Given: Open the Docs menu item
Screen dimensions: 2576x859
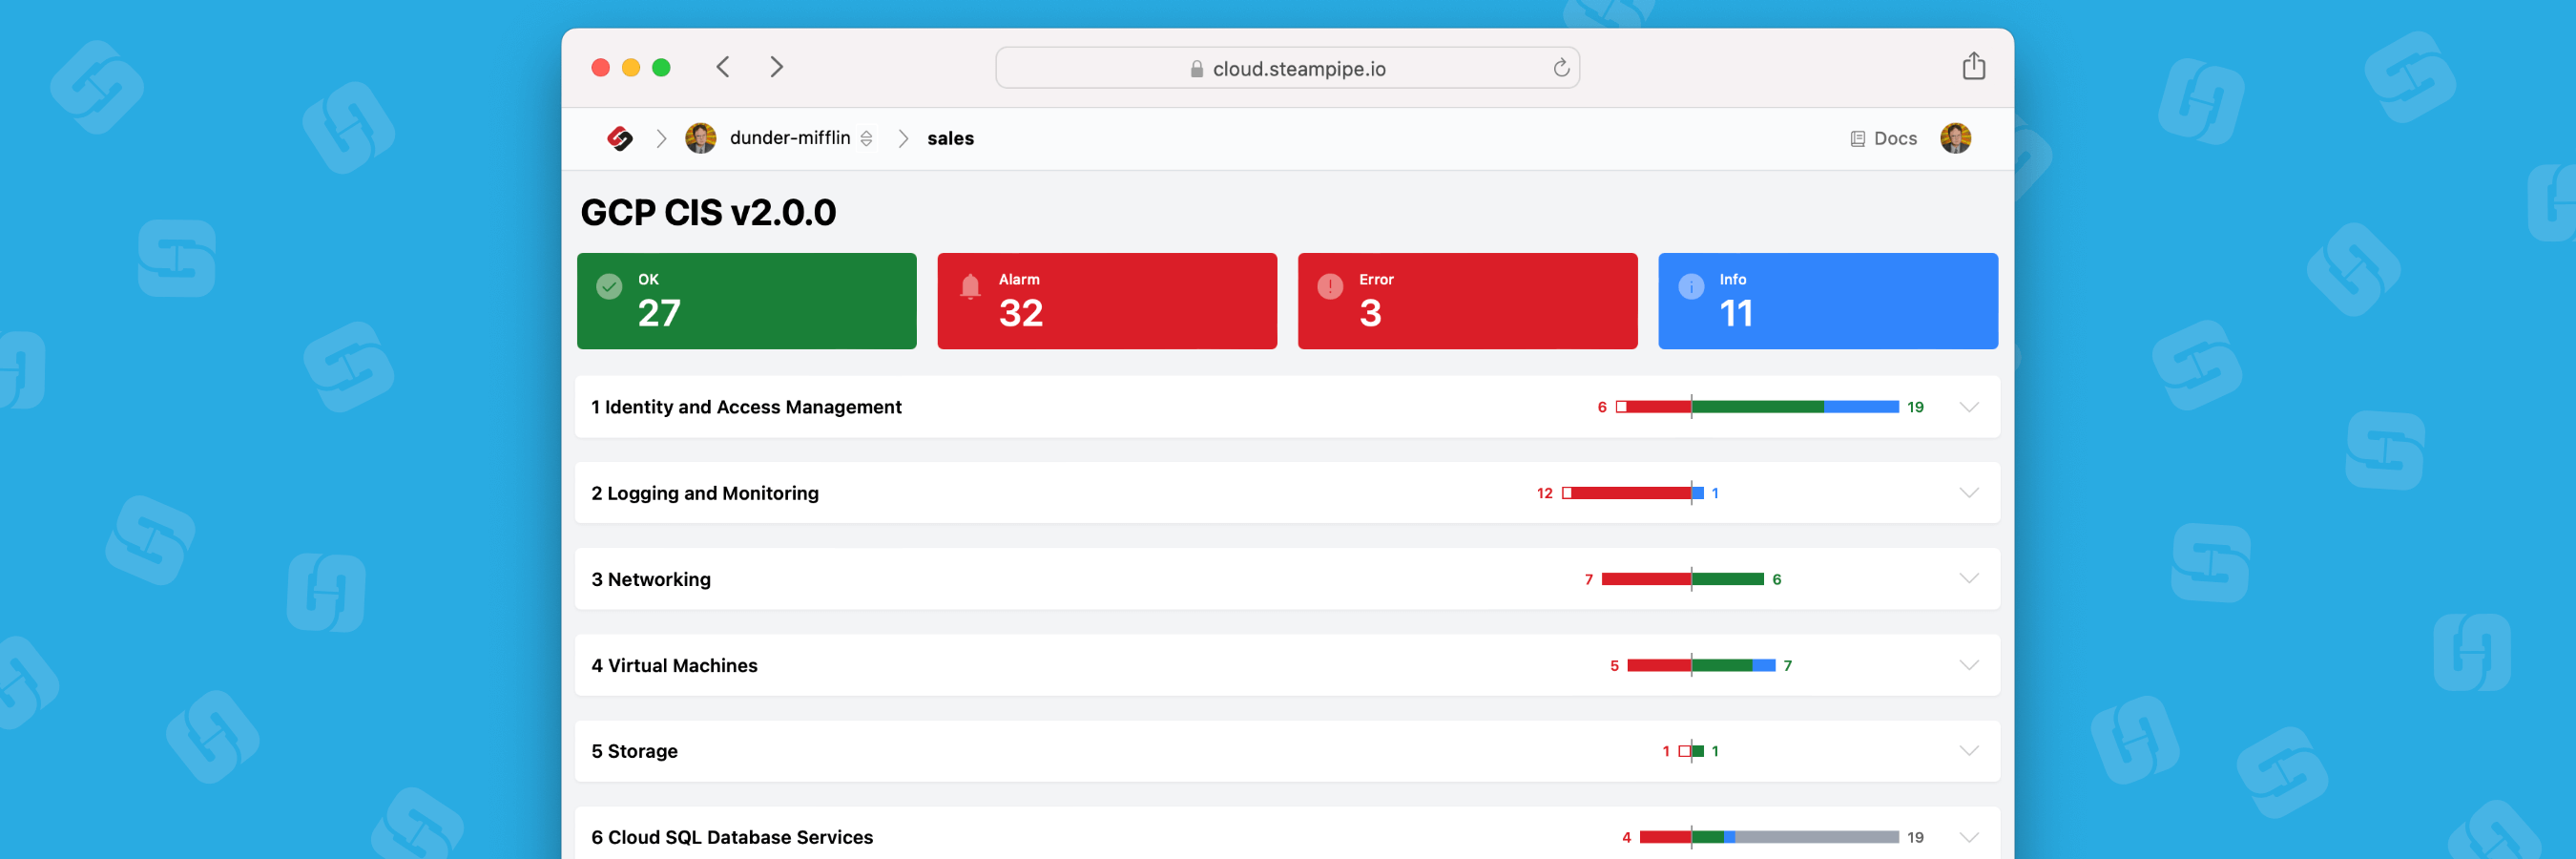Looking at the screenshot, I should [1896, 138].
